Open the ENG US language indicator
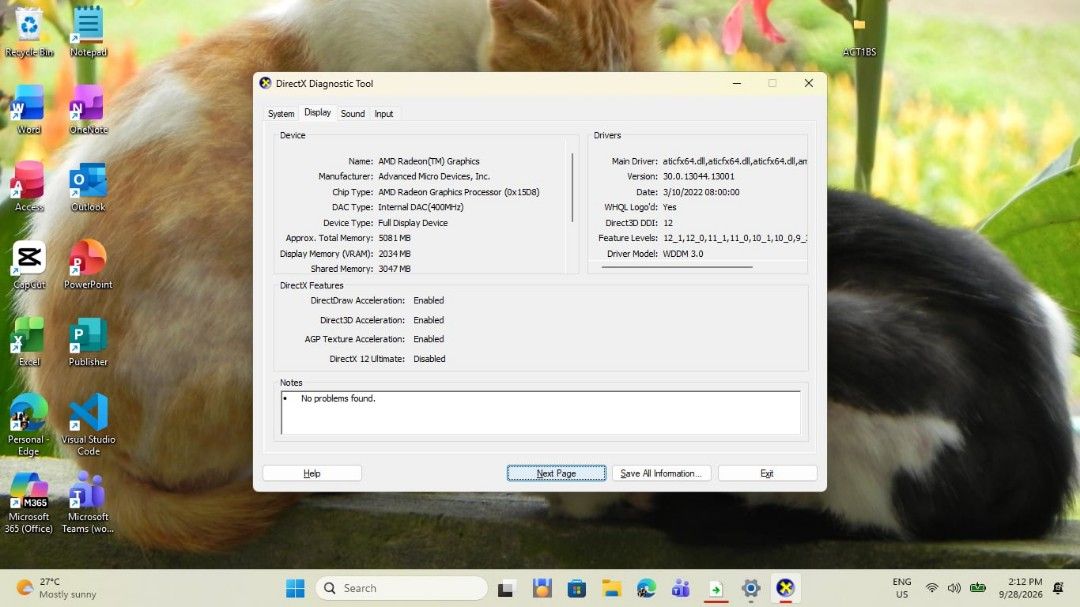This screenshot has height=607, width=1080. point(902,588)
